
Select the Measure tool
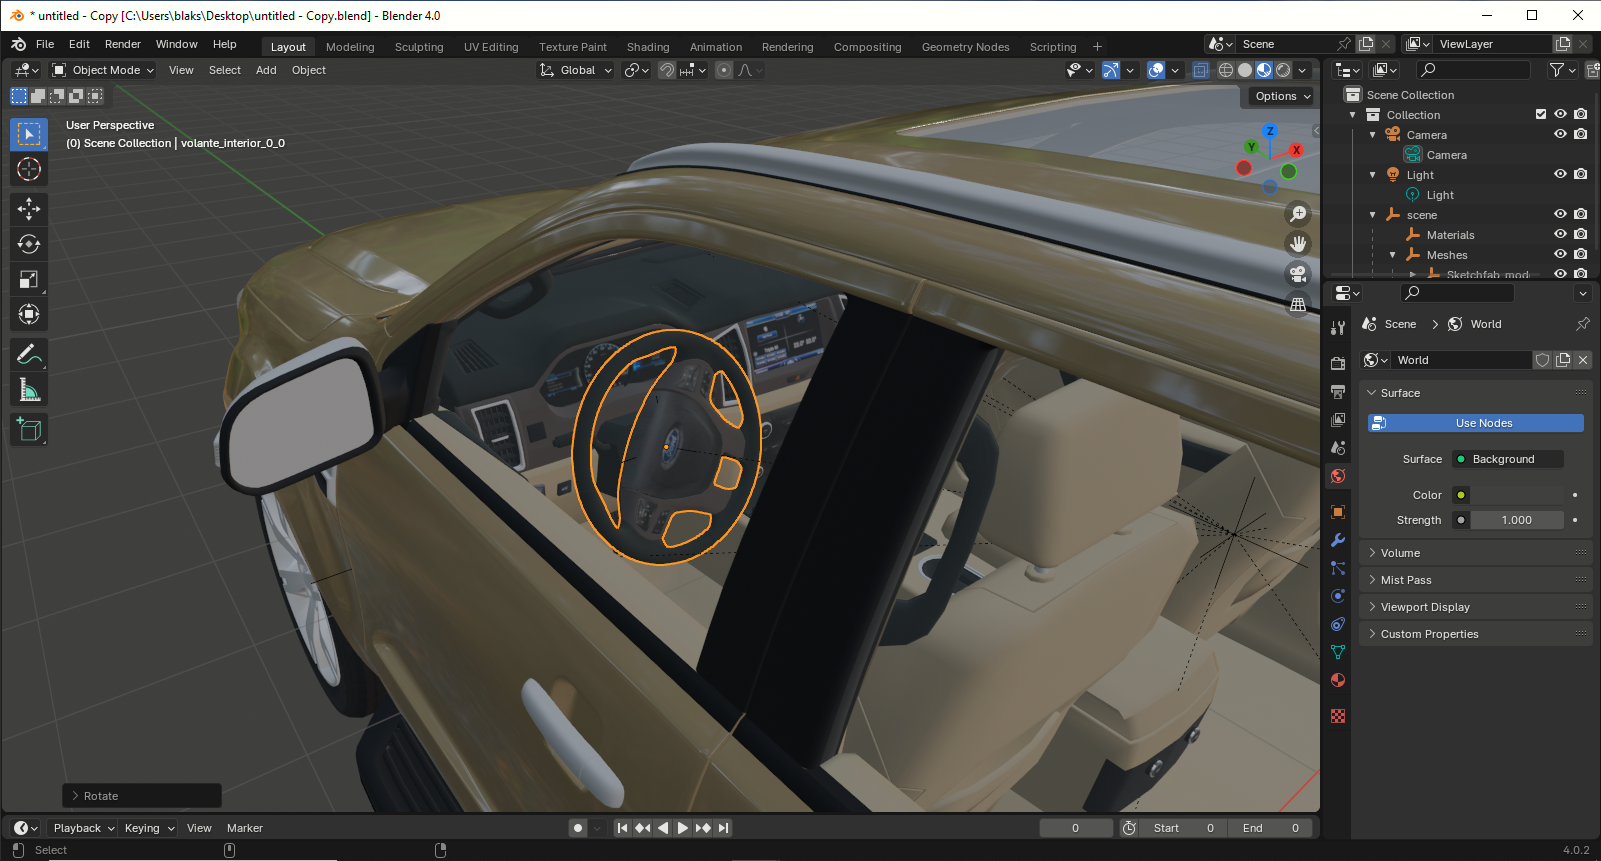29,391
